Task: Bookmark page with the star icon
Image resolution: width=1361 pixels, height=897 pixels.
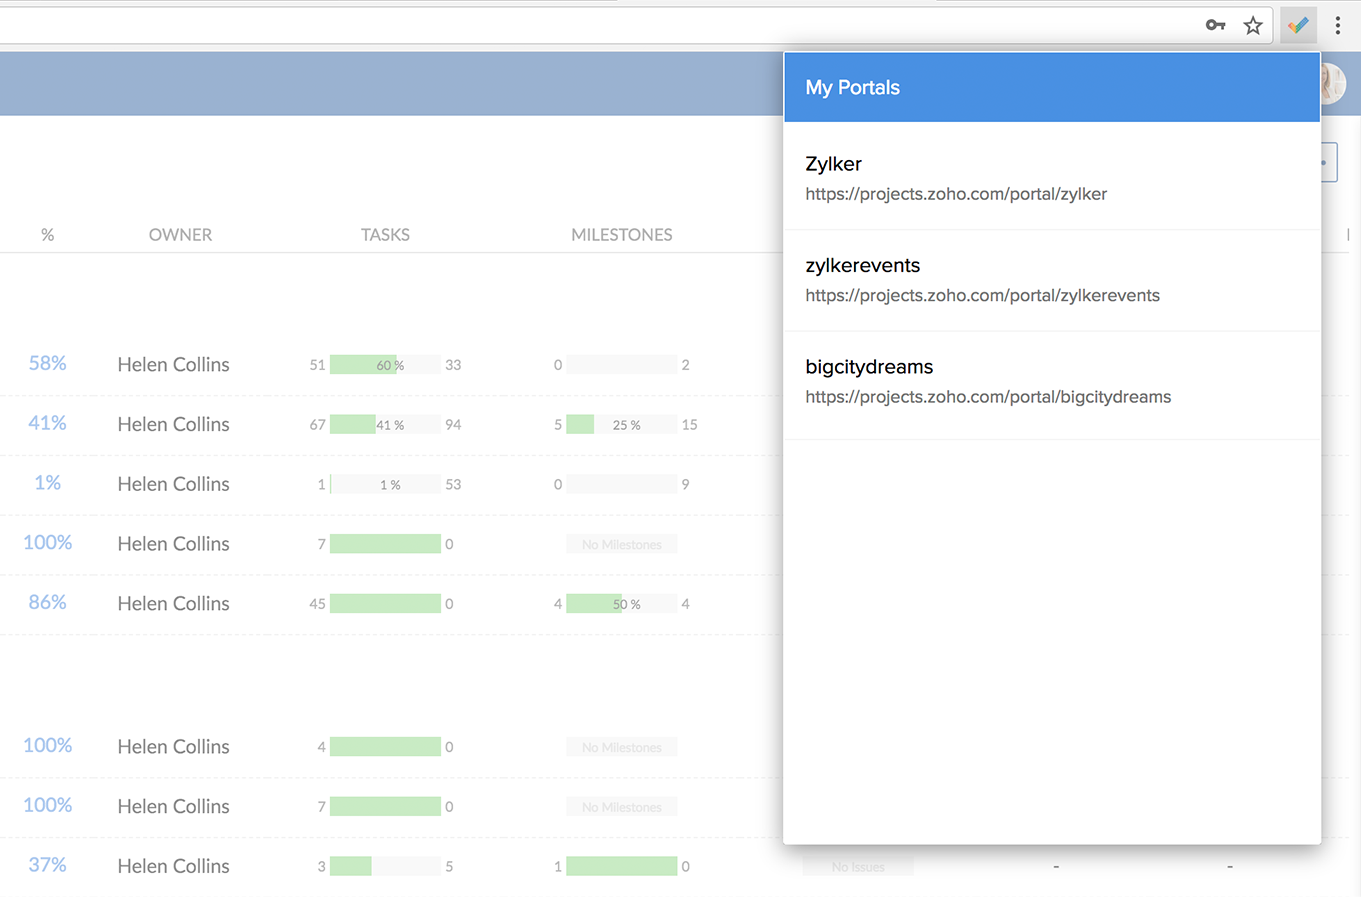Action: 1253,25
